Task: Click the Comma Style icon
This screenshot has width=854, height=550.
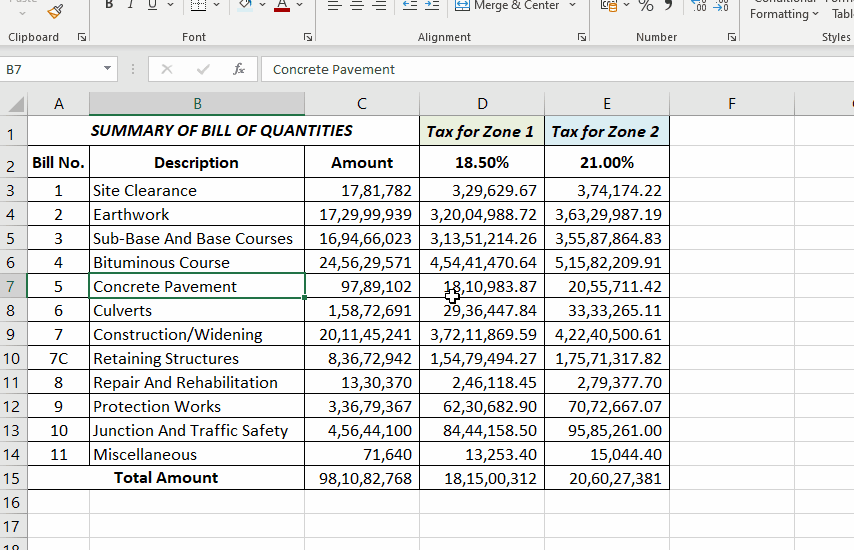Action: [668, 5]
